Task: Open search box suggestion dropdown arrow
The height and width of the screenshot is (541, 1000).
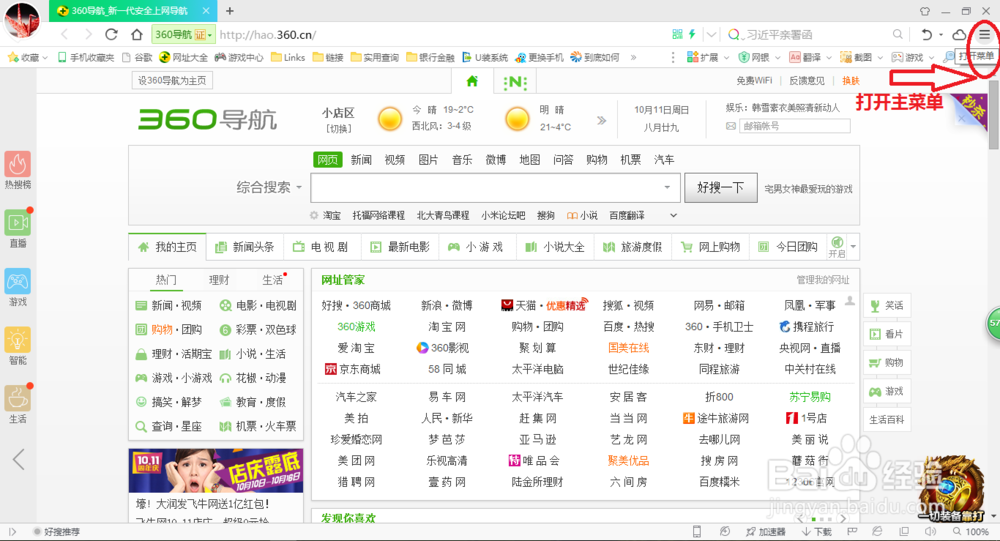Action: point(667,188)
